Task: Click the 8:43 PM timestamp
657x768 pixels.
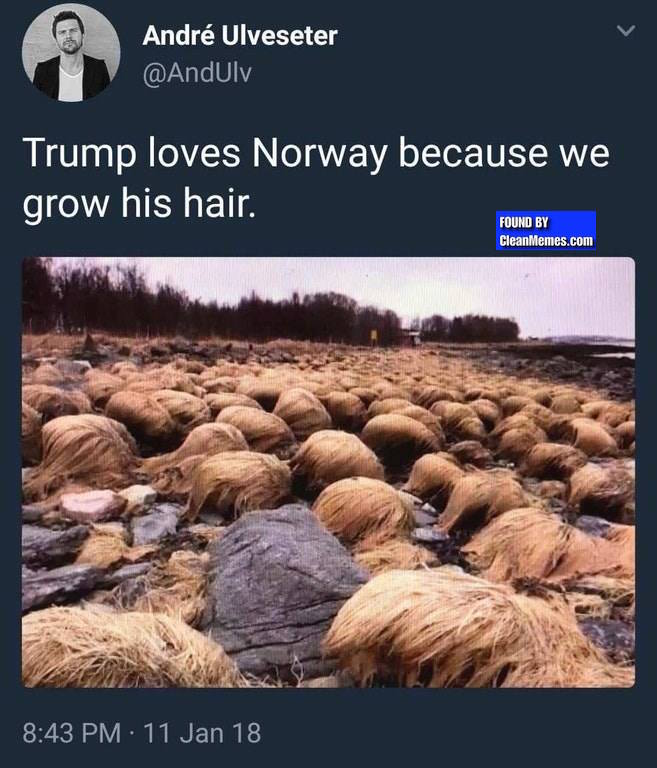Action: (x=72, y=733)
